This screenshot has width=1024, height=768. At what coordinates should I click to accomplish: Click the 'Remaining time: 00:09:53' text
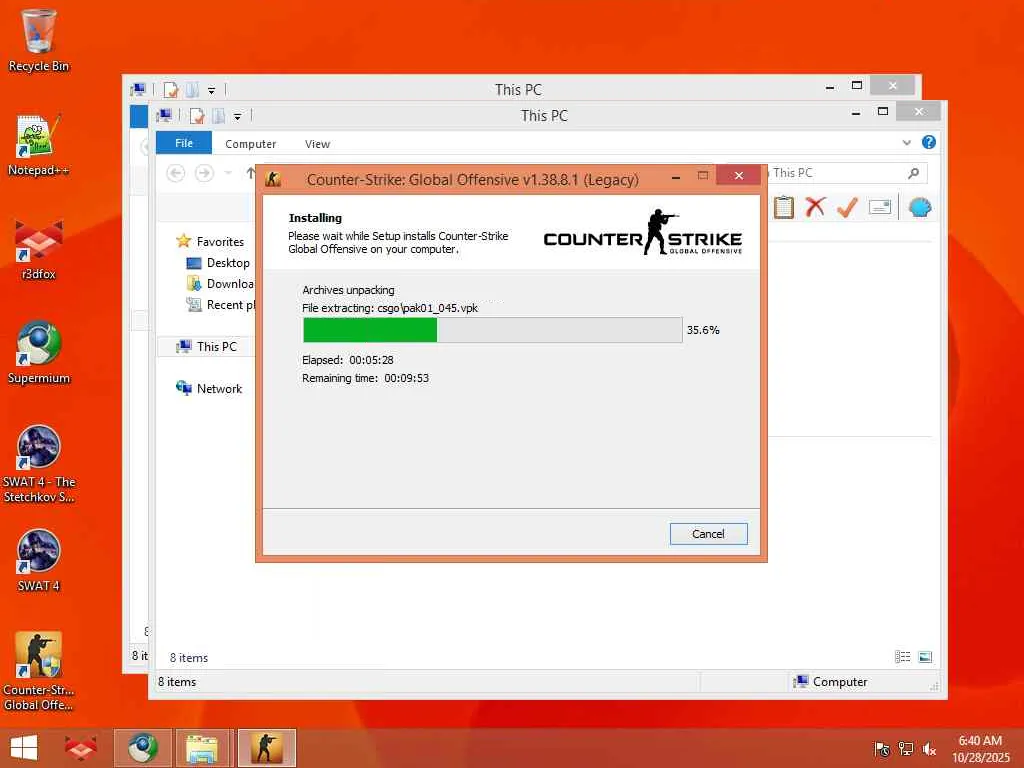tap(365, 378)
